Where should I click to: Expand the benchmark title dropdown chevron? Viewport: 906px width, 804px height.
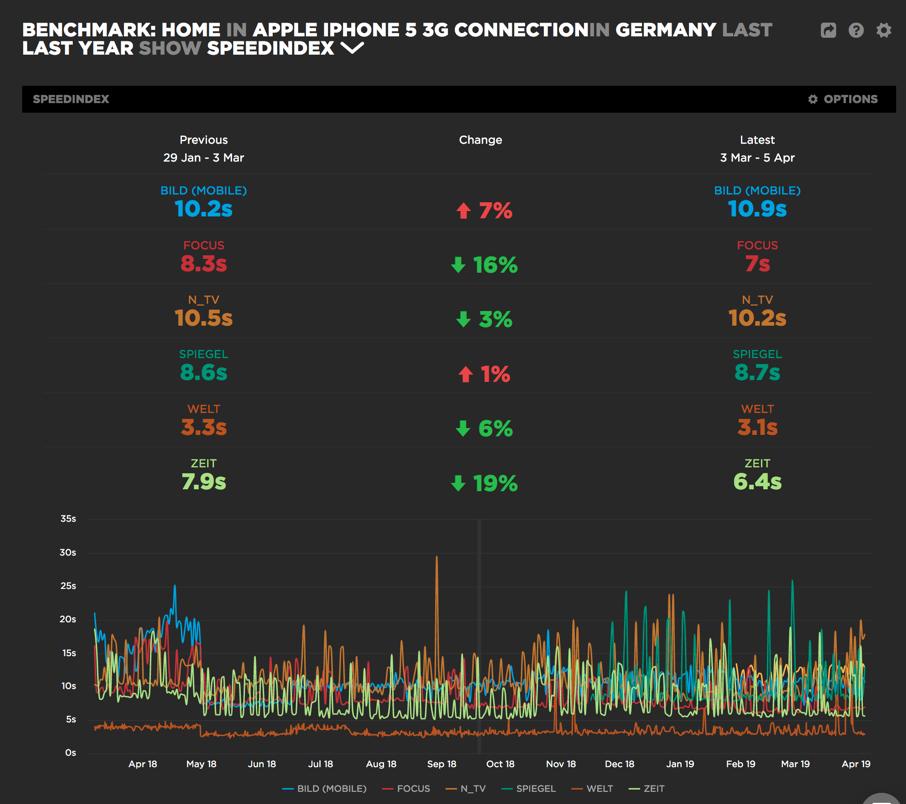(352, 48)
